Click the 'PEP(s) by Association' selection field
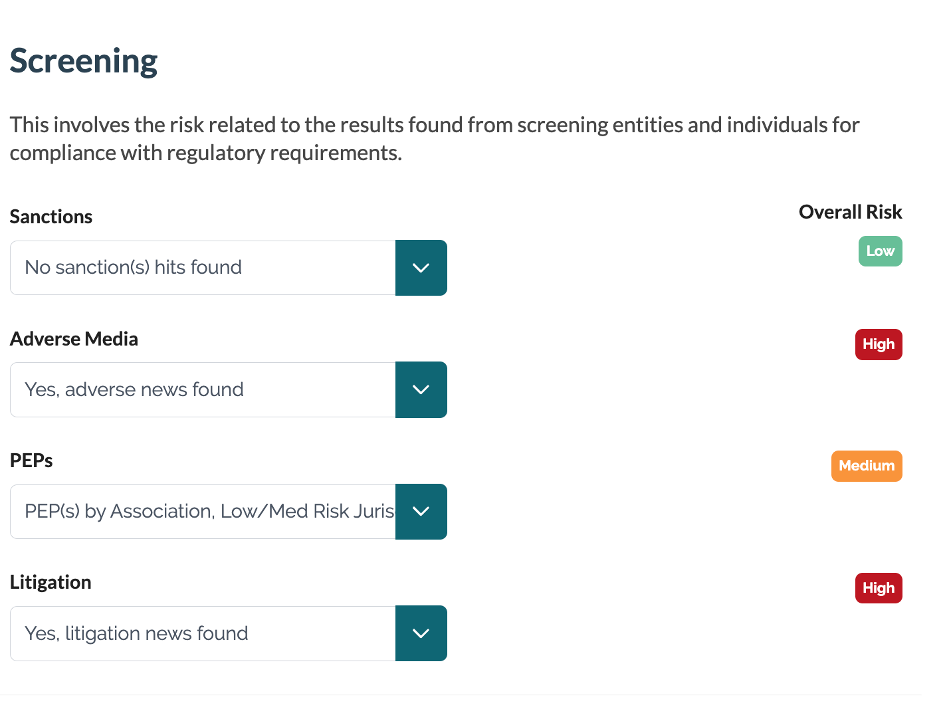 203,511
